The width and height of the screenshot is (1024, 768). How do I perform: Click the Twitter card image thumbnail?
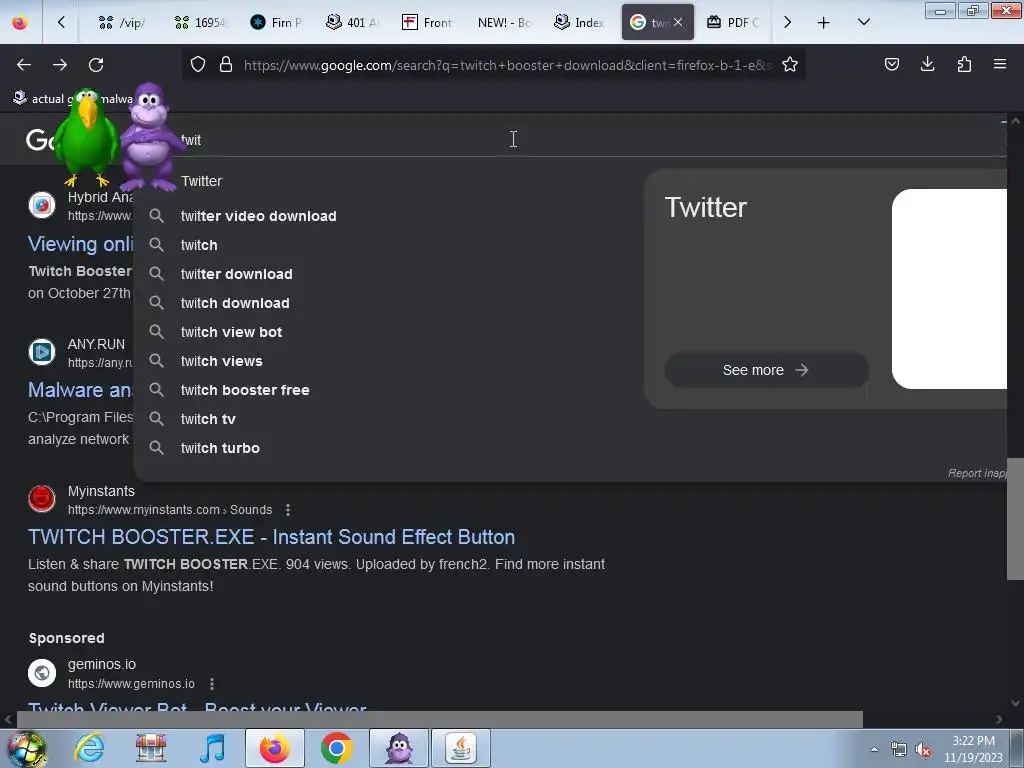point(949,289)
